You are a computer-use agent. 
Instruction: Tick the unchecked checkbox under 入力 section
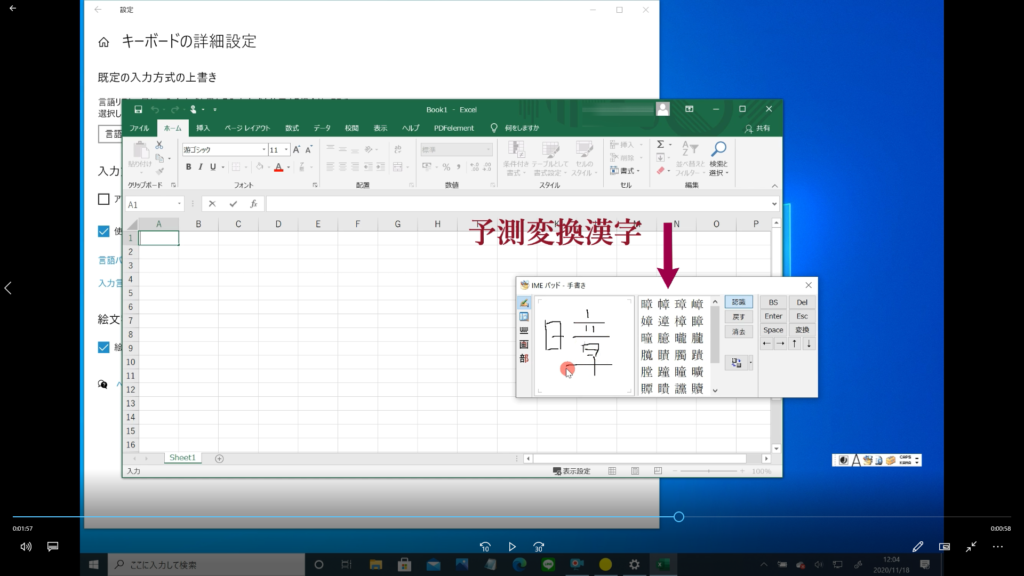103,199
